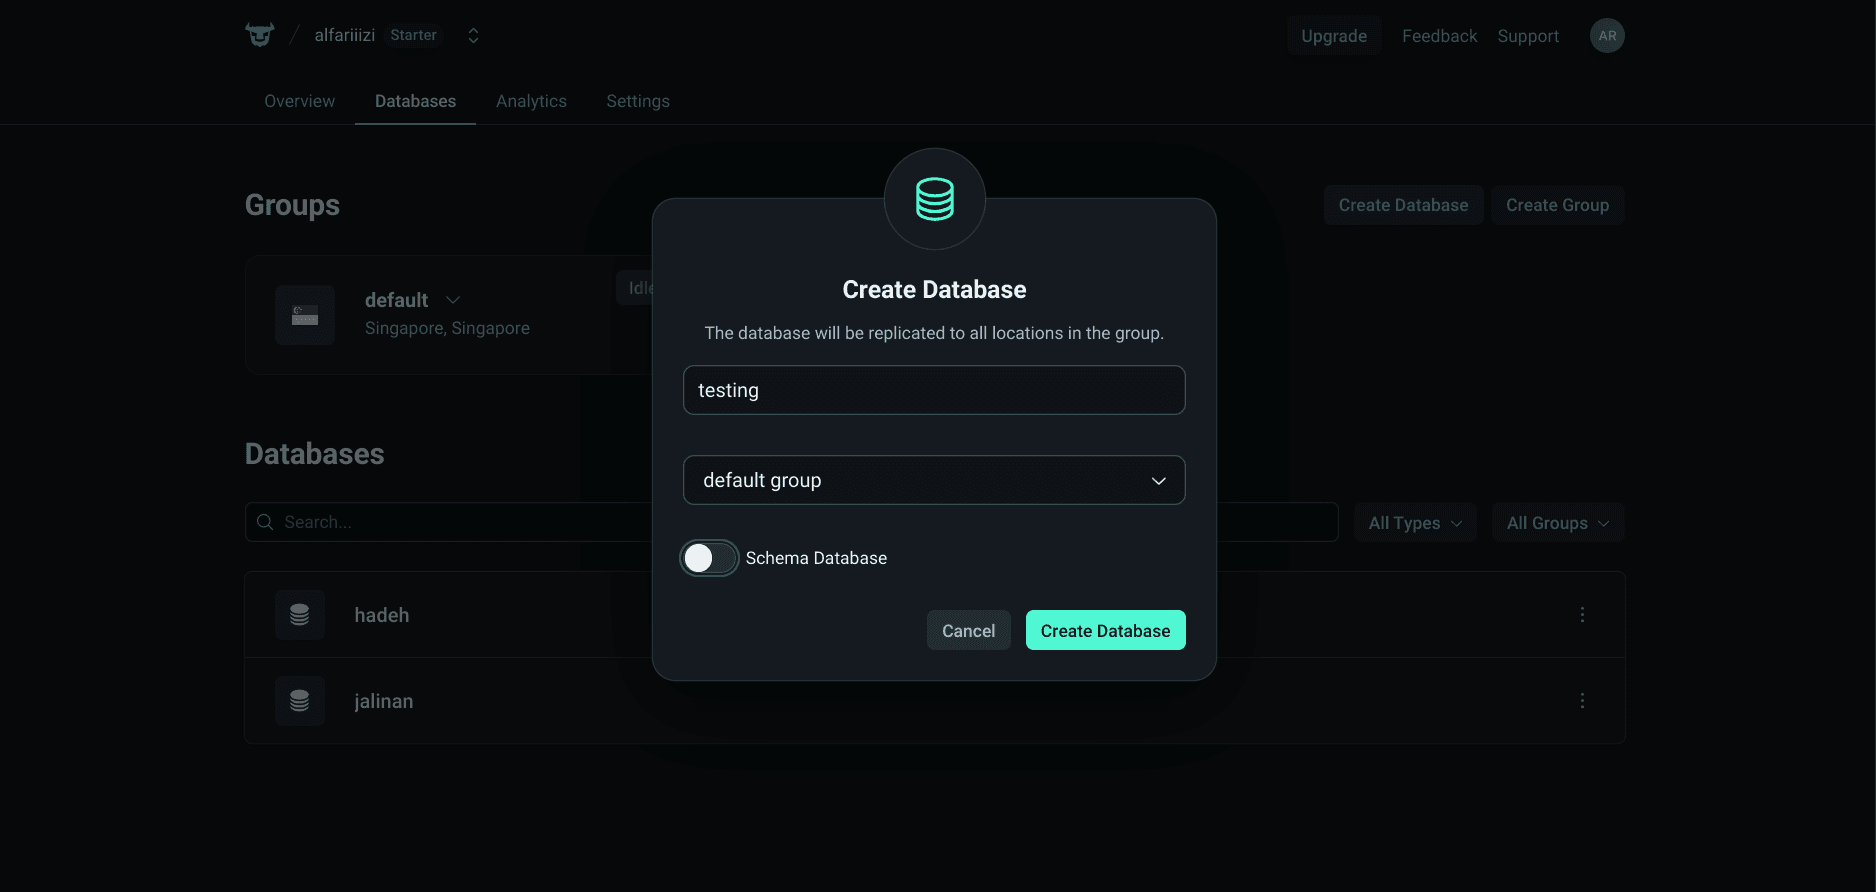Viewport: 1876px width, 892px height.
Task: Click the Create Database button beside Create Group
Action: [1403, 205]
